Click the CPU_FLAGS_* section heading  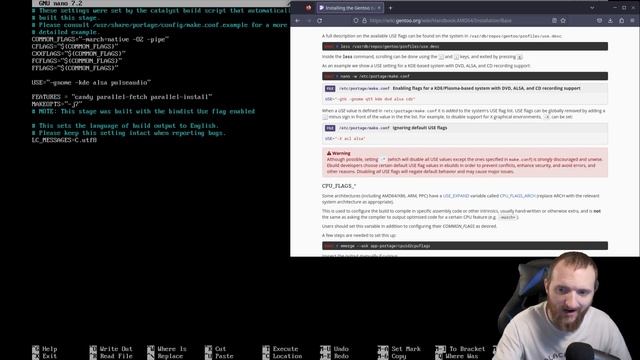pyautogui.click(x=339, y=186)
